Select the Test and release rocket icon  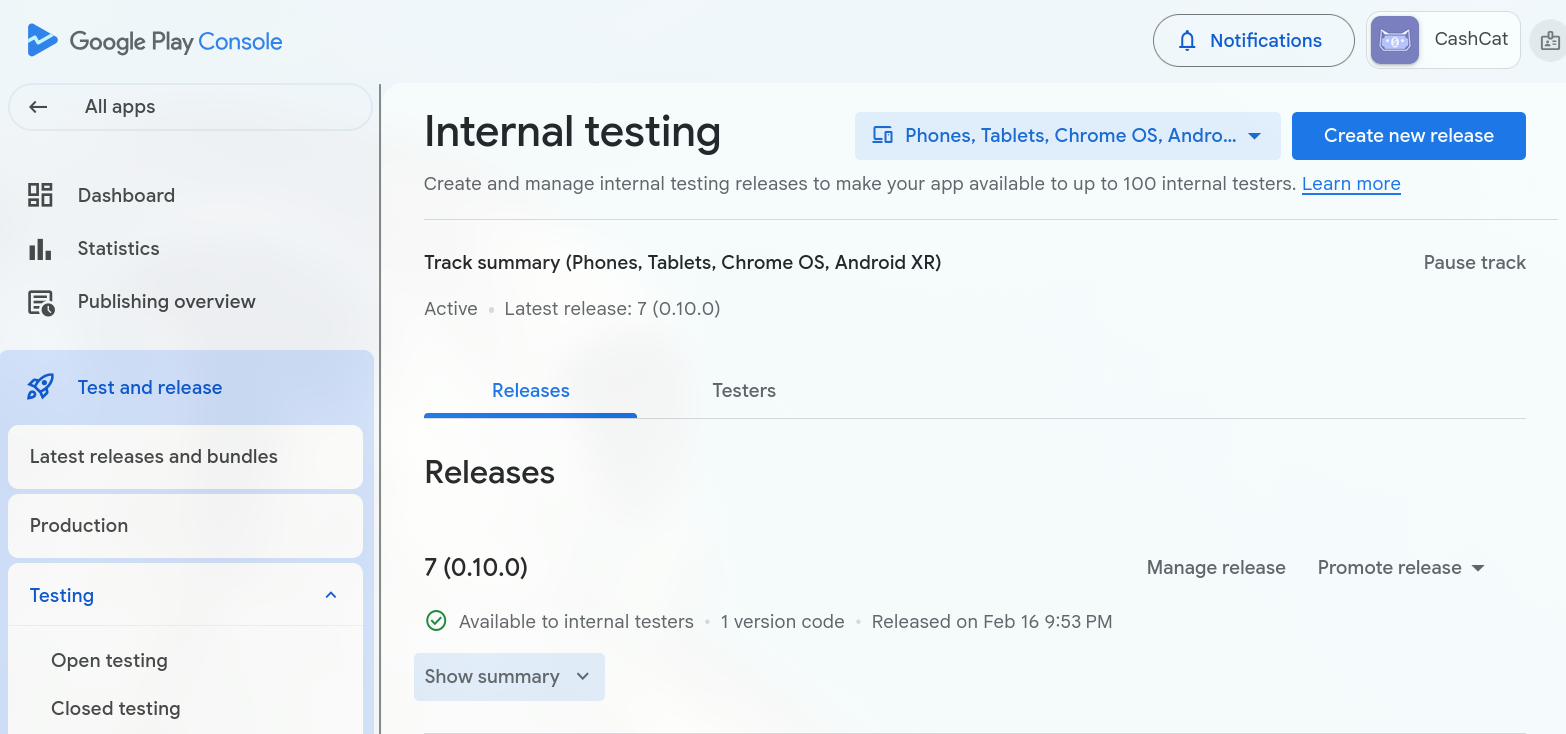click(x=40, y=387)
